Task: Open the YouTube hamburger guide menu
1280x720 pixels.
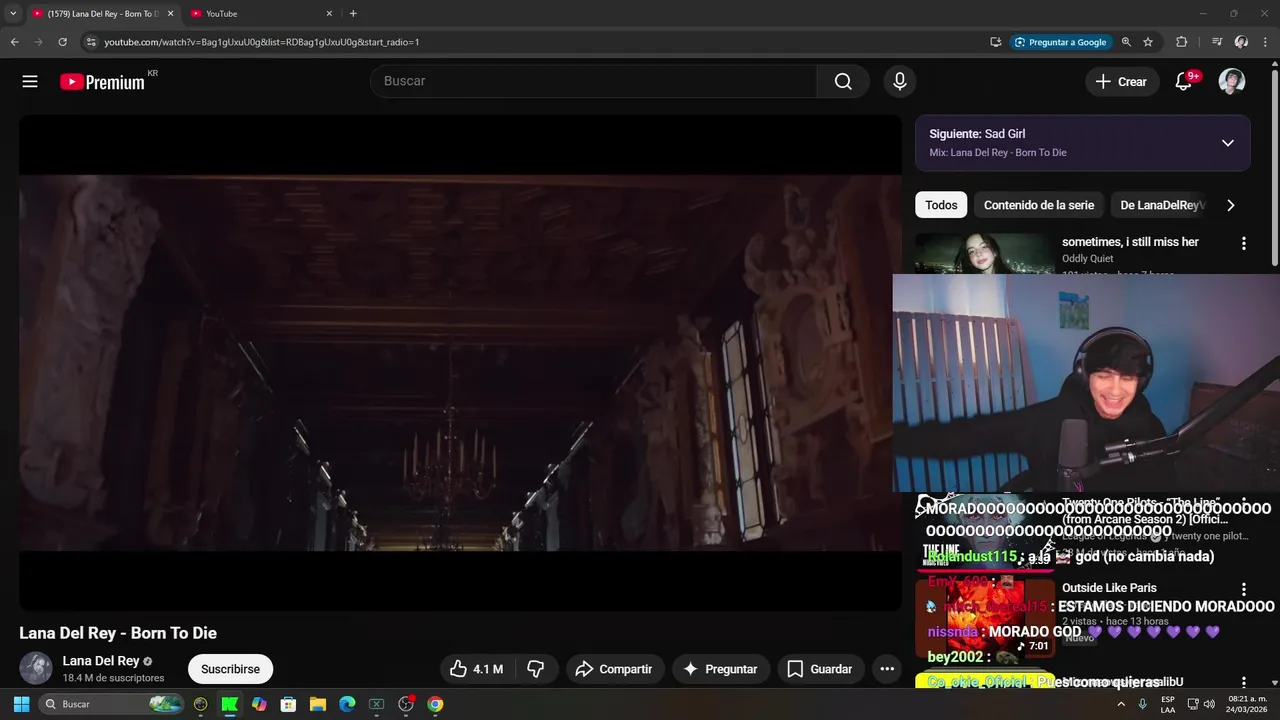Action: pyautogui.click(x=30, y=82)
